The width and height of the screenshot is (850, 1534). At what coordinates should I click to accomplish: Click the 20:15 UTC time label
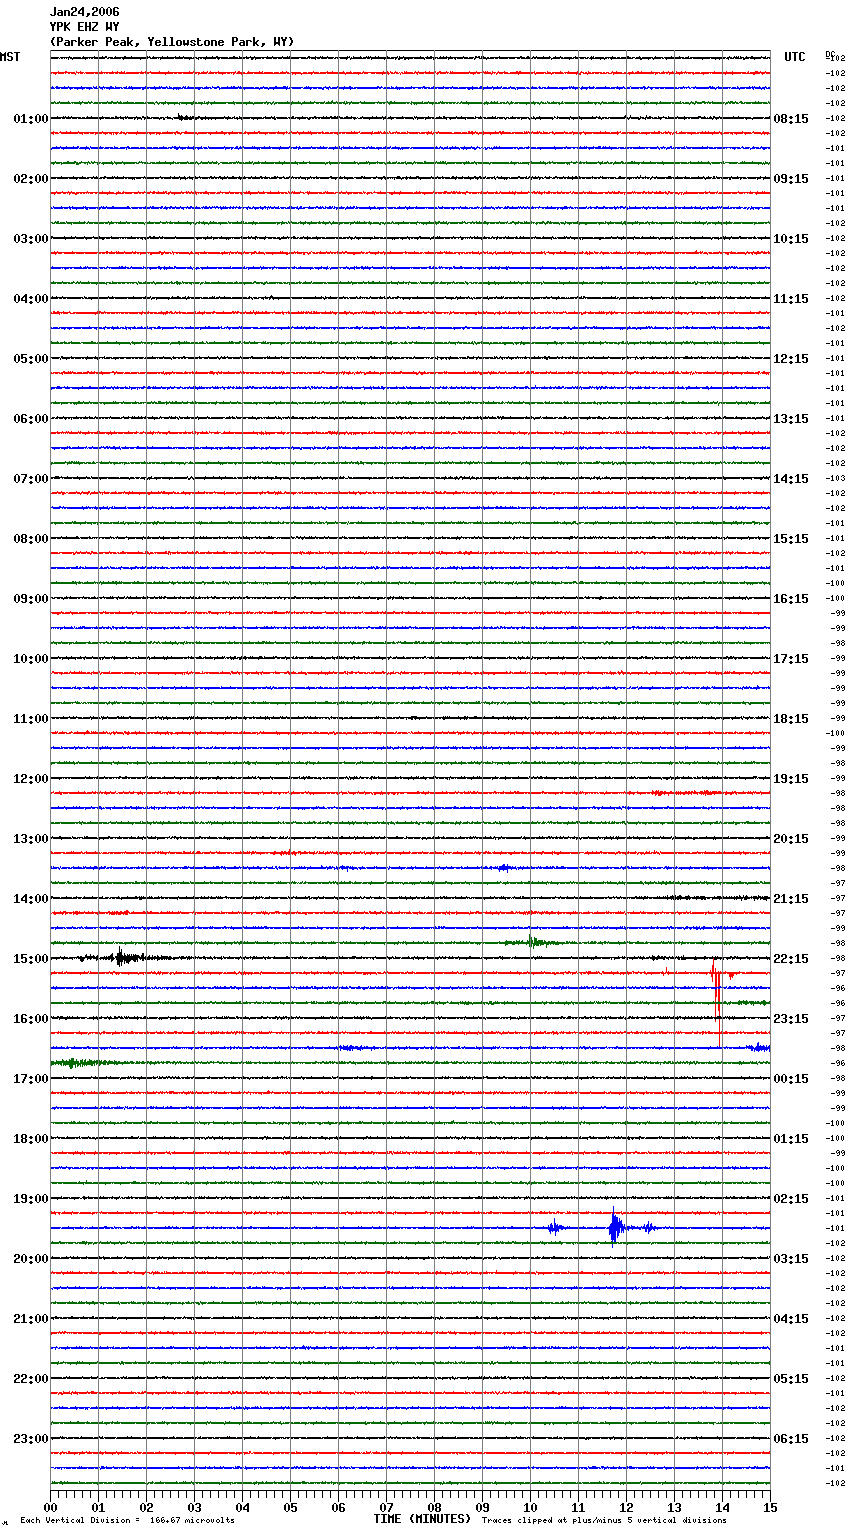point(791,839)
